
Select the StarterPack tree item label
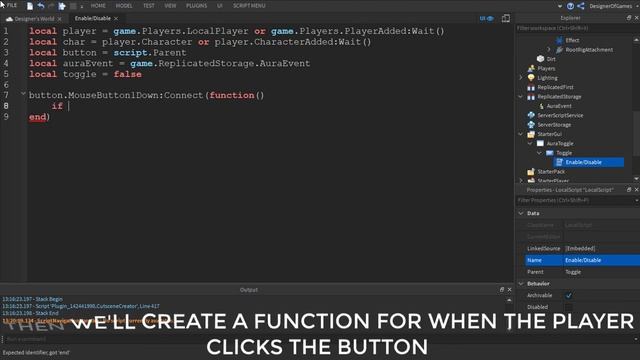(551, 171)
